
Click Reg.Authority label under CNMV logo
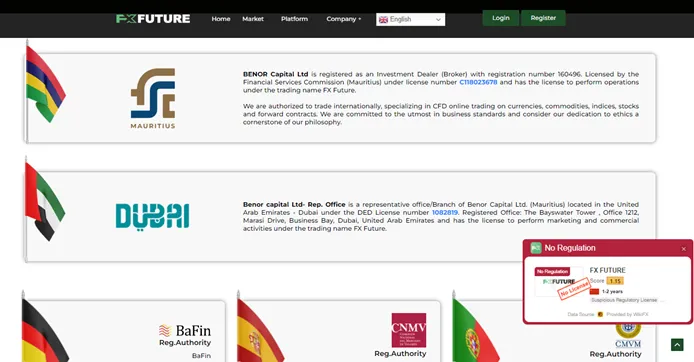pos(400,354)
